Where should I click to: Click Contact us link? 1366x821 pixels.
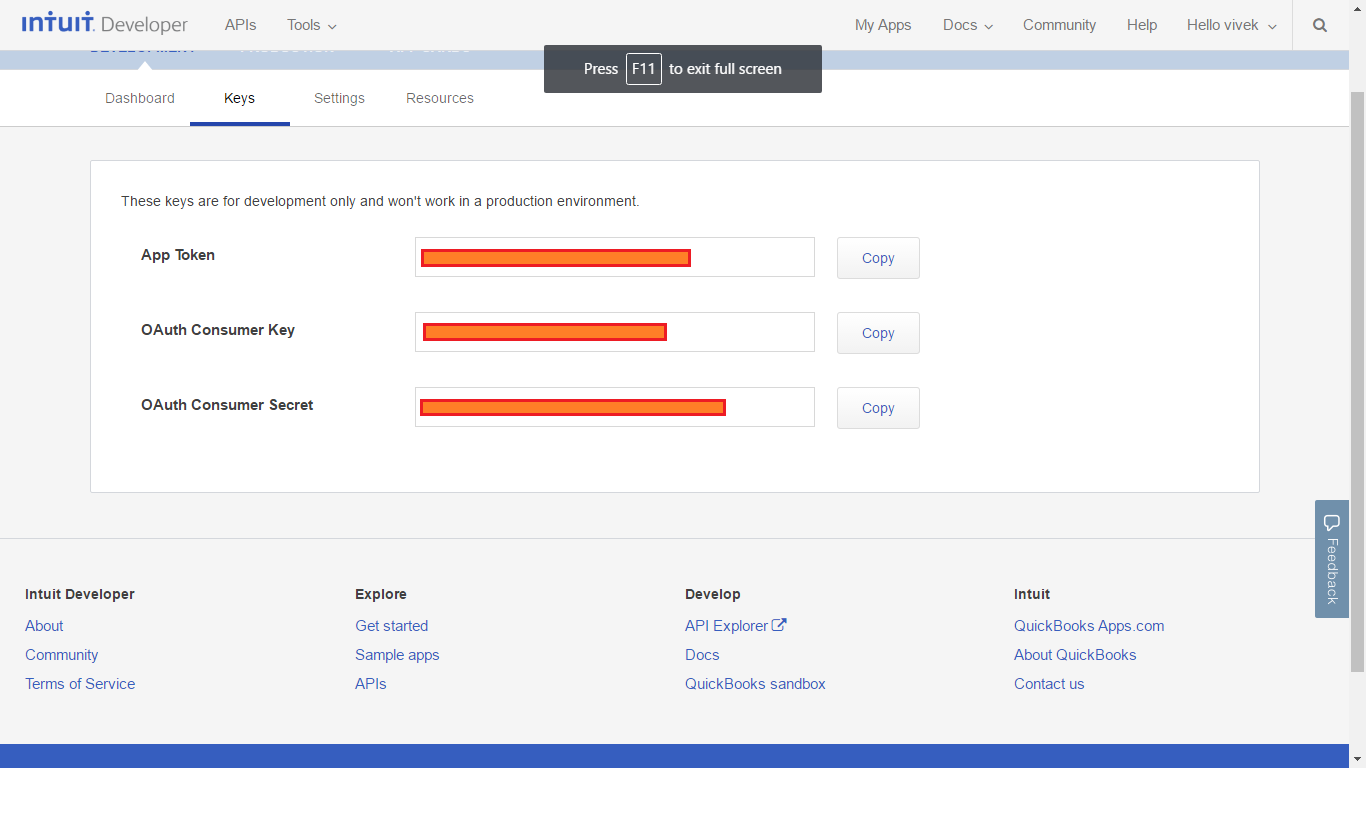click(1049, 684)
